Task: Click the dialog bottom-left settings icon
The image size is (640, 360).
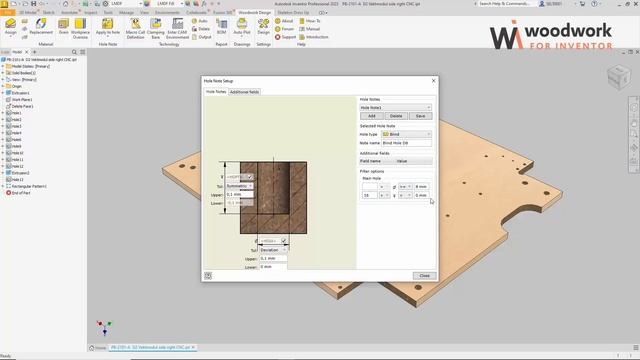Action: [208, 276]
